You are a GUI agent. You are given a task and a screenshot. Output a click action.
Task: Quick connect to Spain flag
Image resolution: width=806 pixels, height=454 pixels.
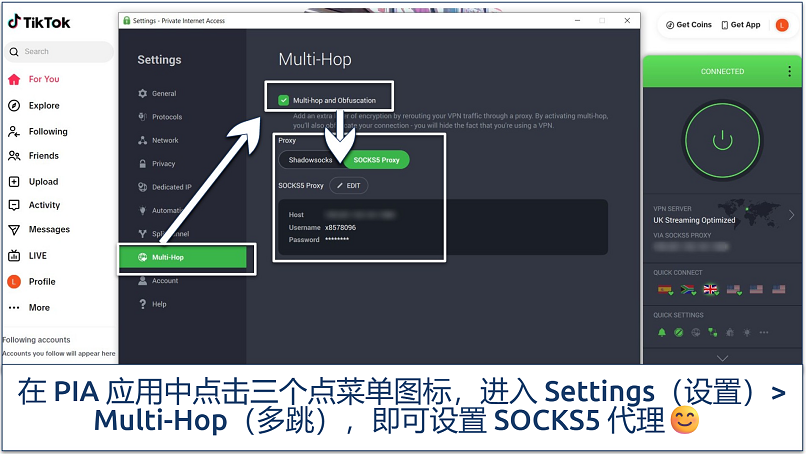[x=665, y=290]
